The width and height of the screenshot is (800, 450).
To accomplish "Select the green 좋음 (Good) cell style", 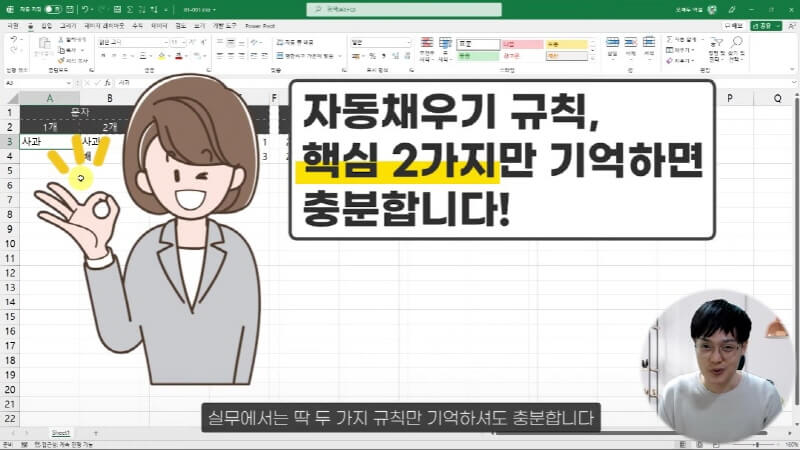I will [x=478, y=56].
